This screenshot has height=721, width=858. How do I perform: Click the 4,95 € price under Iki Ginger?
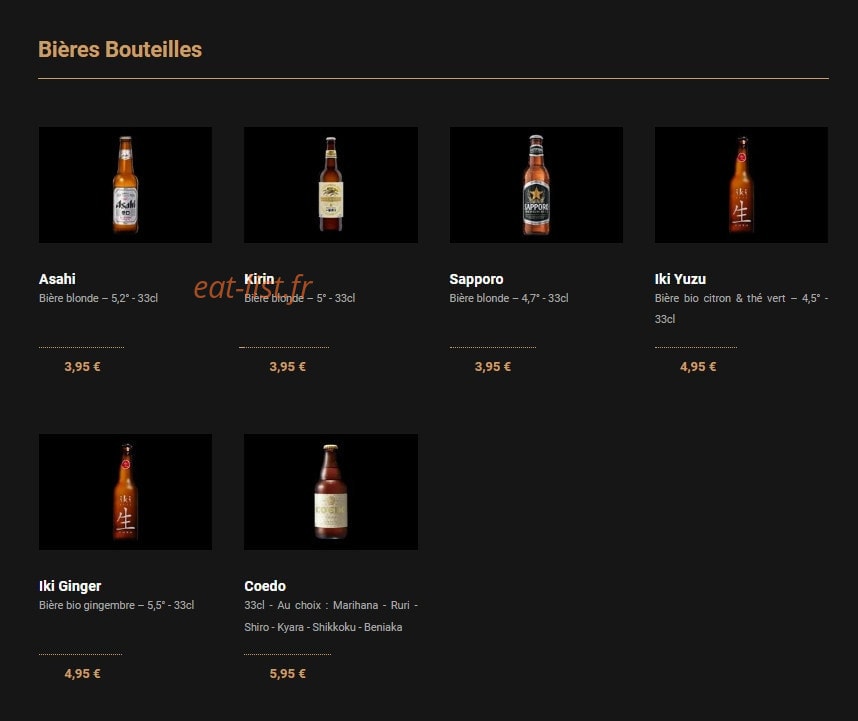pos(82,673)
